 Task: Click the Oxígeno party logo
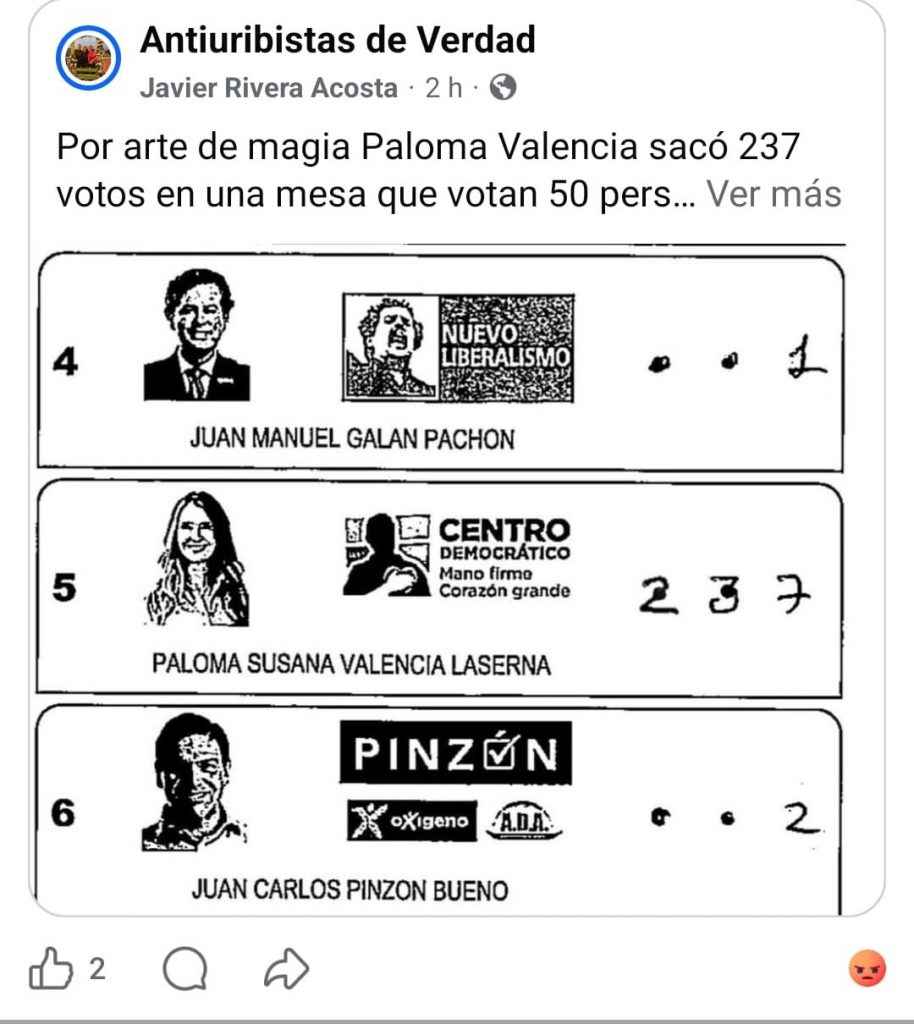click(x=411, y=821)
